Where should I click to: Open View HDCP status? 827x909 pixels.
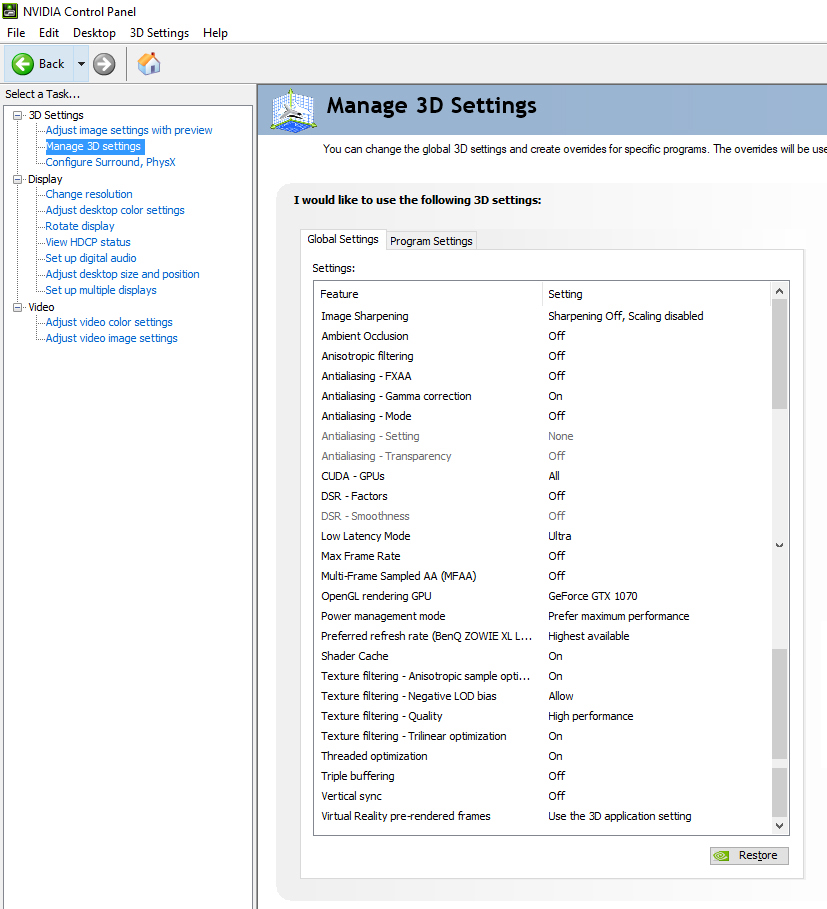pos(88,242)
